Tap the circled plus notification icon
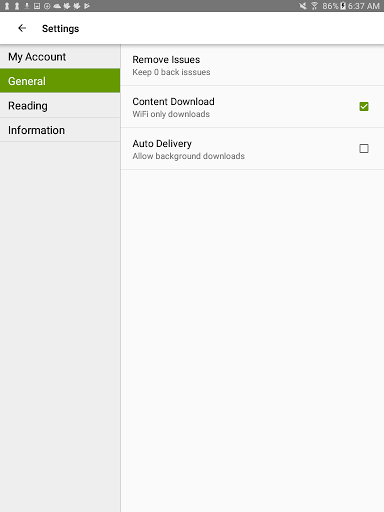 tap(47, 6)
